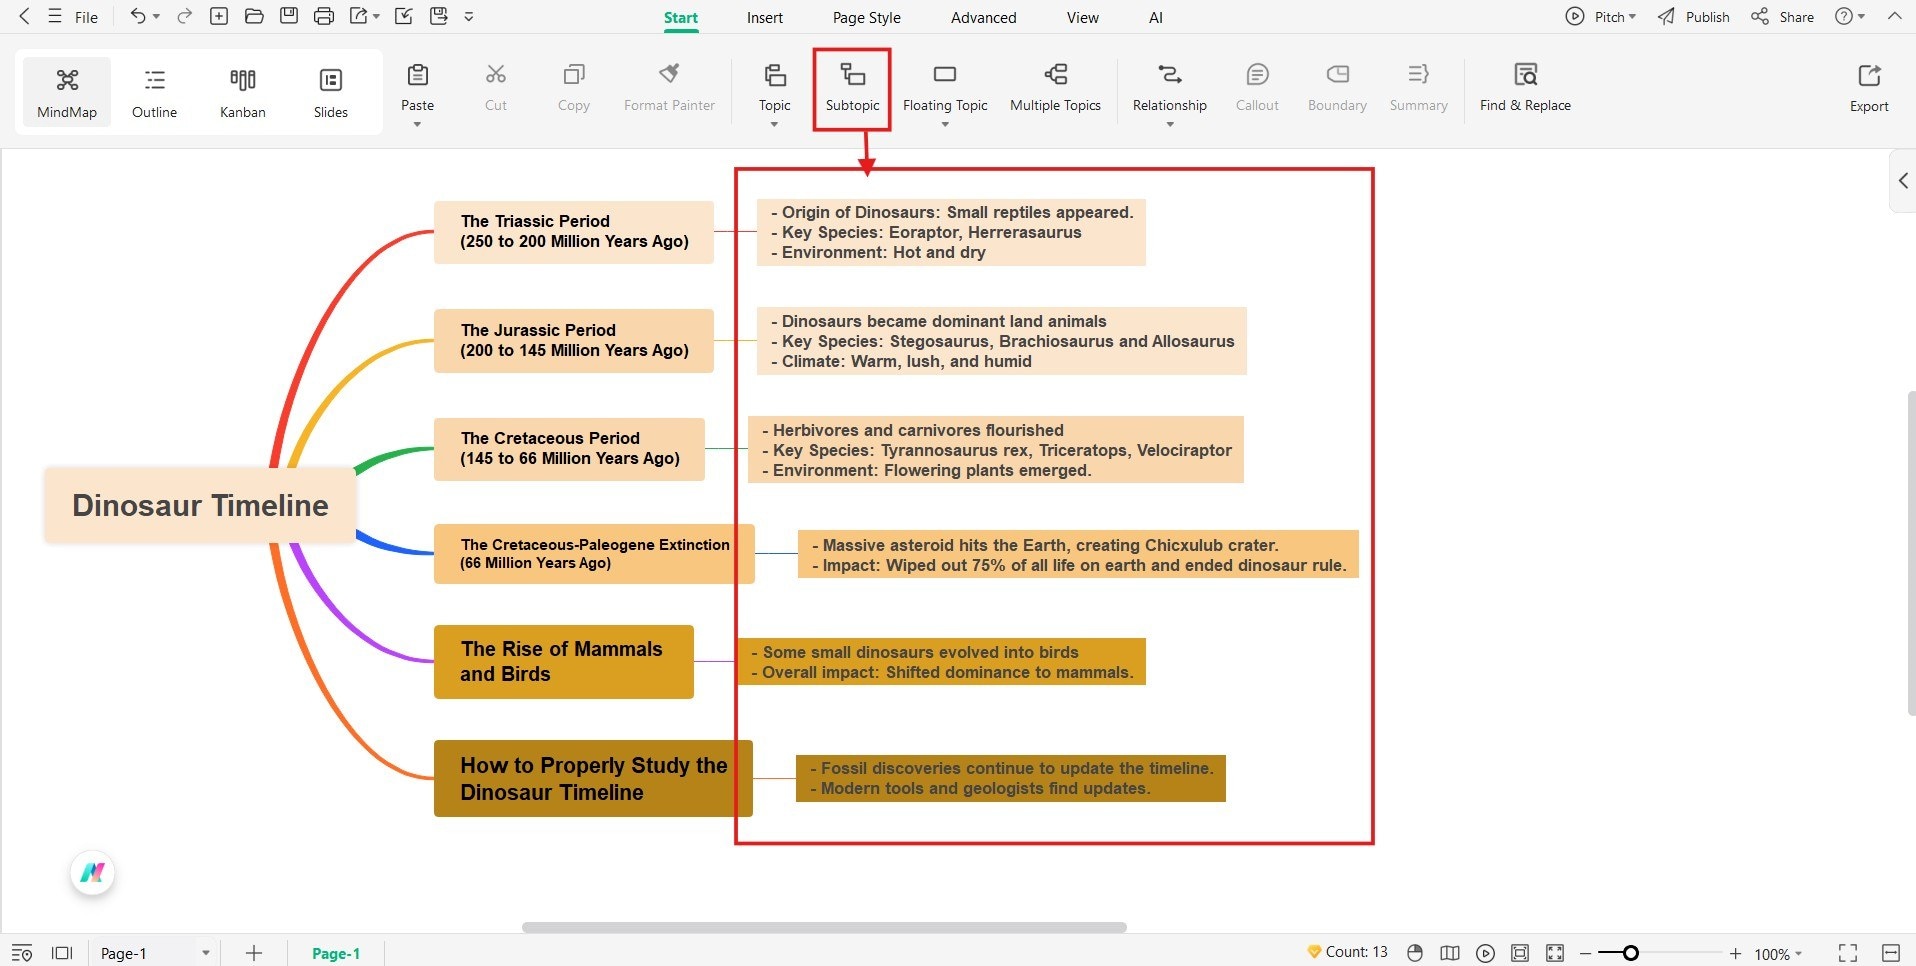Image resolution: width=1916 pixels, height=966 pixels.
Task: Open the Page-1 page dropdown
Action: coord(206,952)
